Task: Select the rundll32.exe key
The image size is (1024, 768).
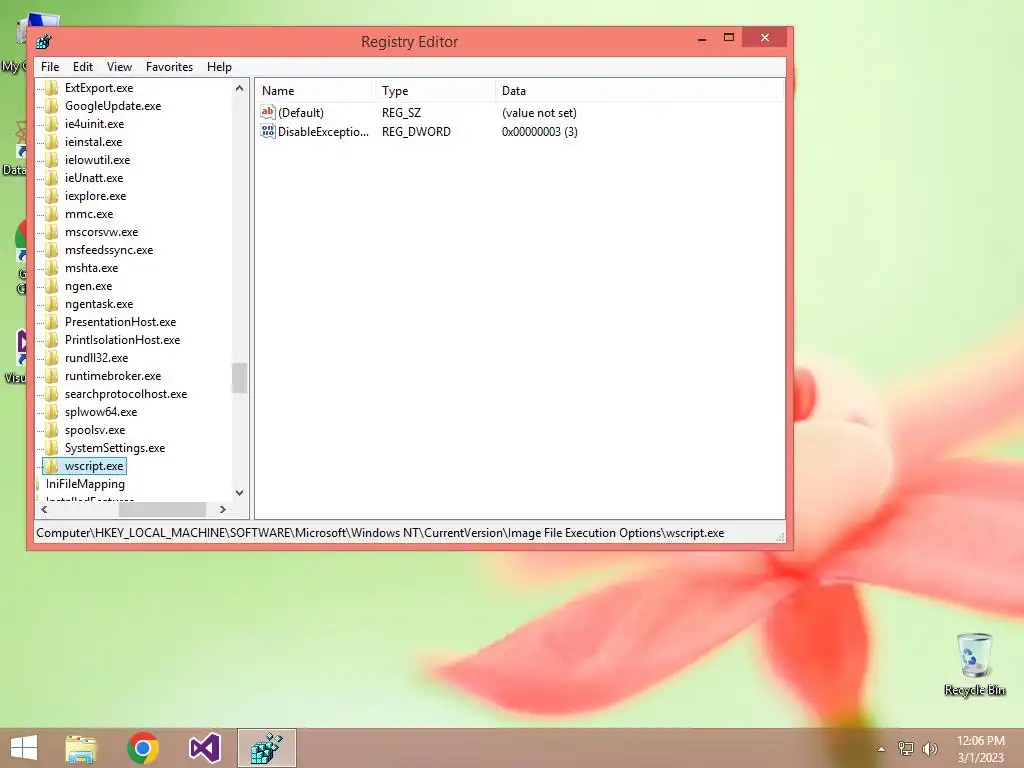Action: click(96, 358)
